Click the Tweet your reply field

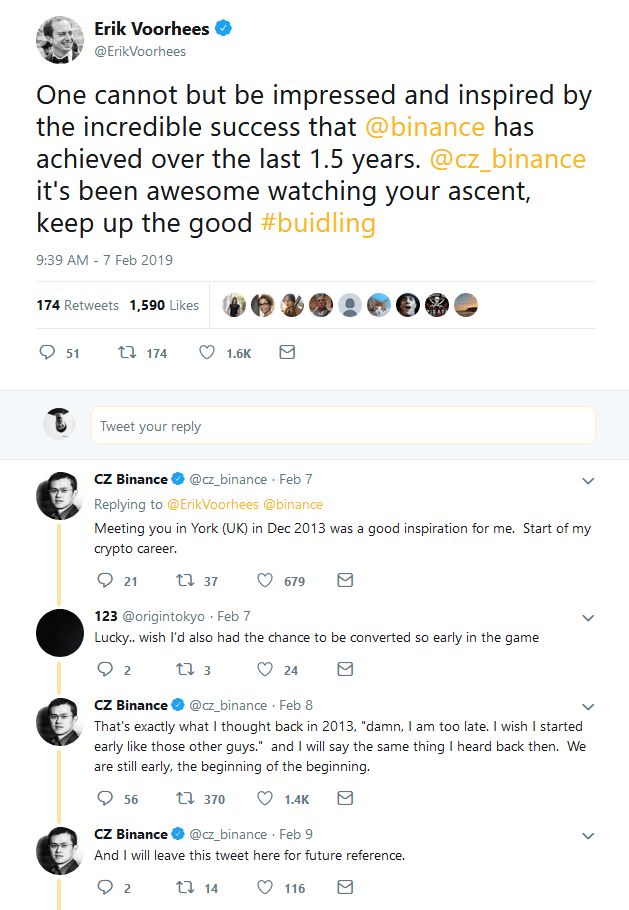[x=342, y=426]
